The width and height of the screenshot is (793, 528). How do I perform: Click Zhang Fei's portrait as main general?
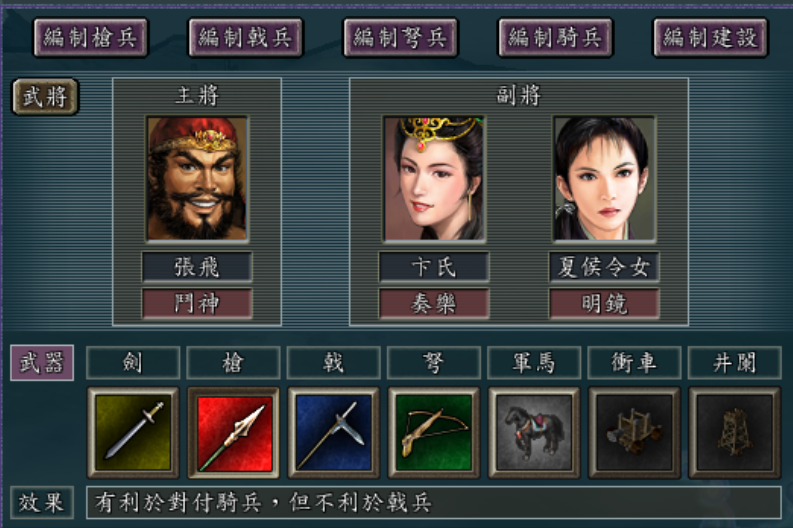click(x=197, y=179)
